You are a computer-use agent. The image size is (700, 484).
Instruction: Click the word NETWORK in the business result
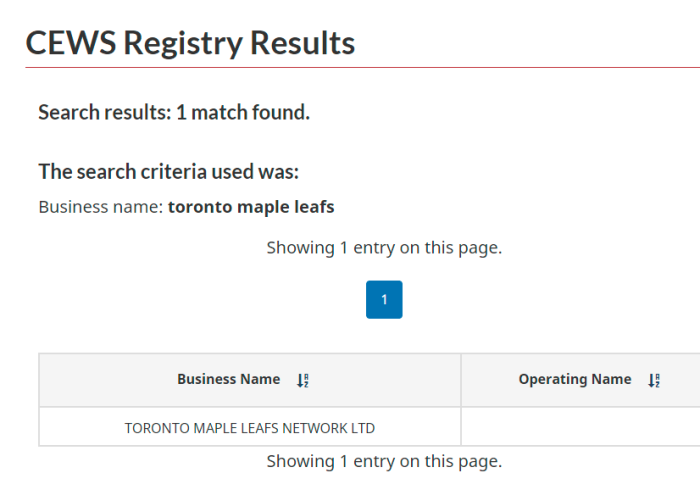pyautogui.click(x=315, y=428)
